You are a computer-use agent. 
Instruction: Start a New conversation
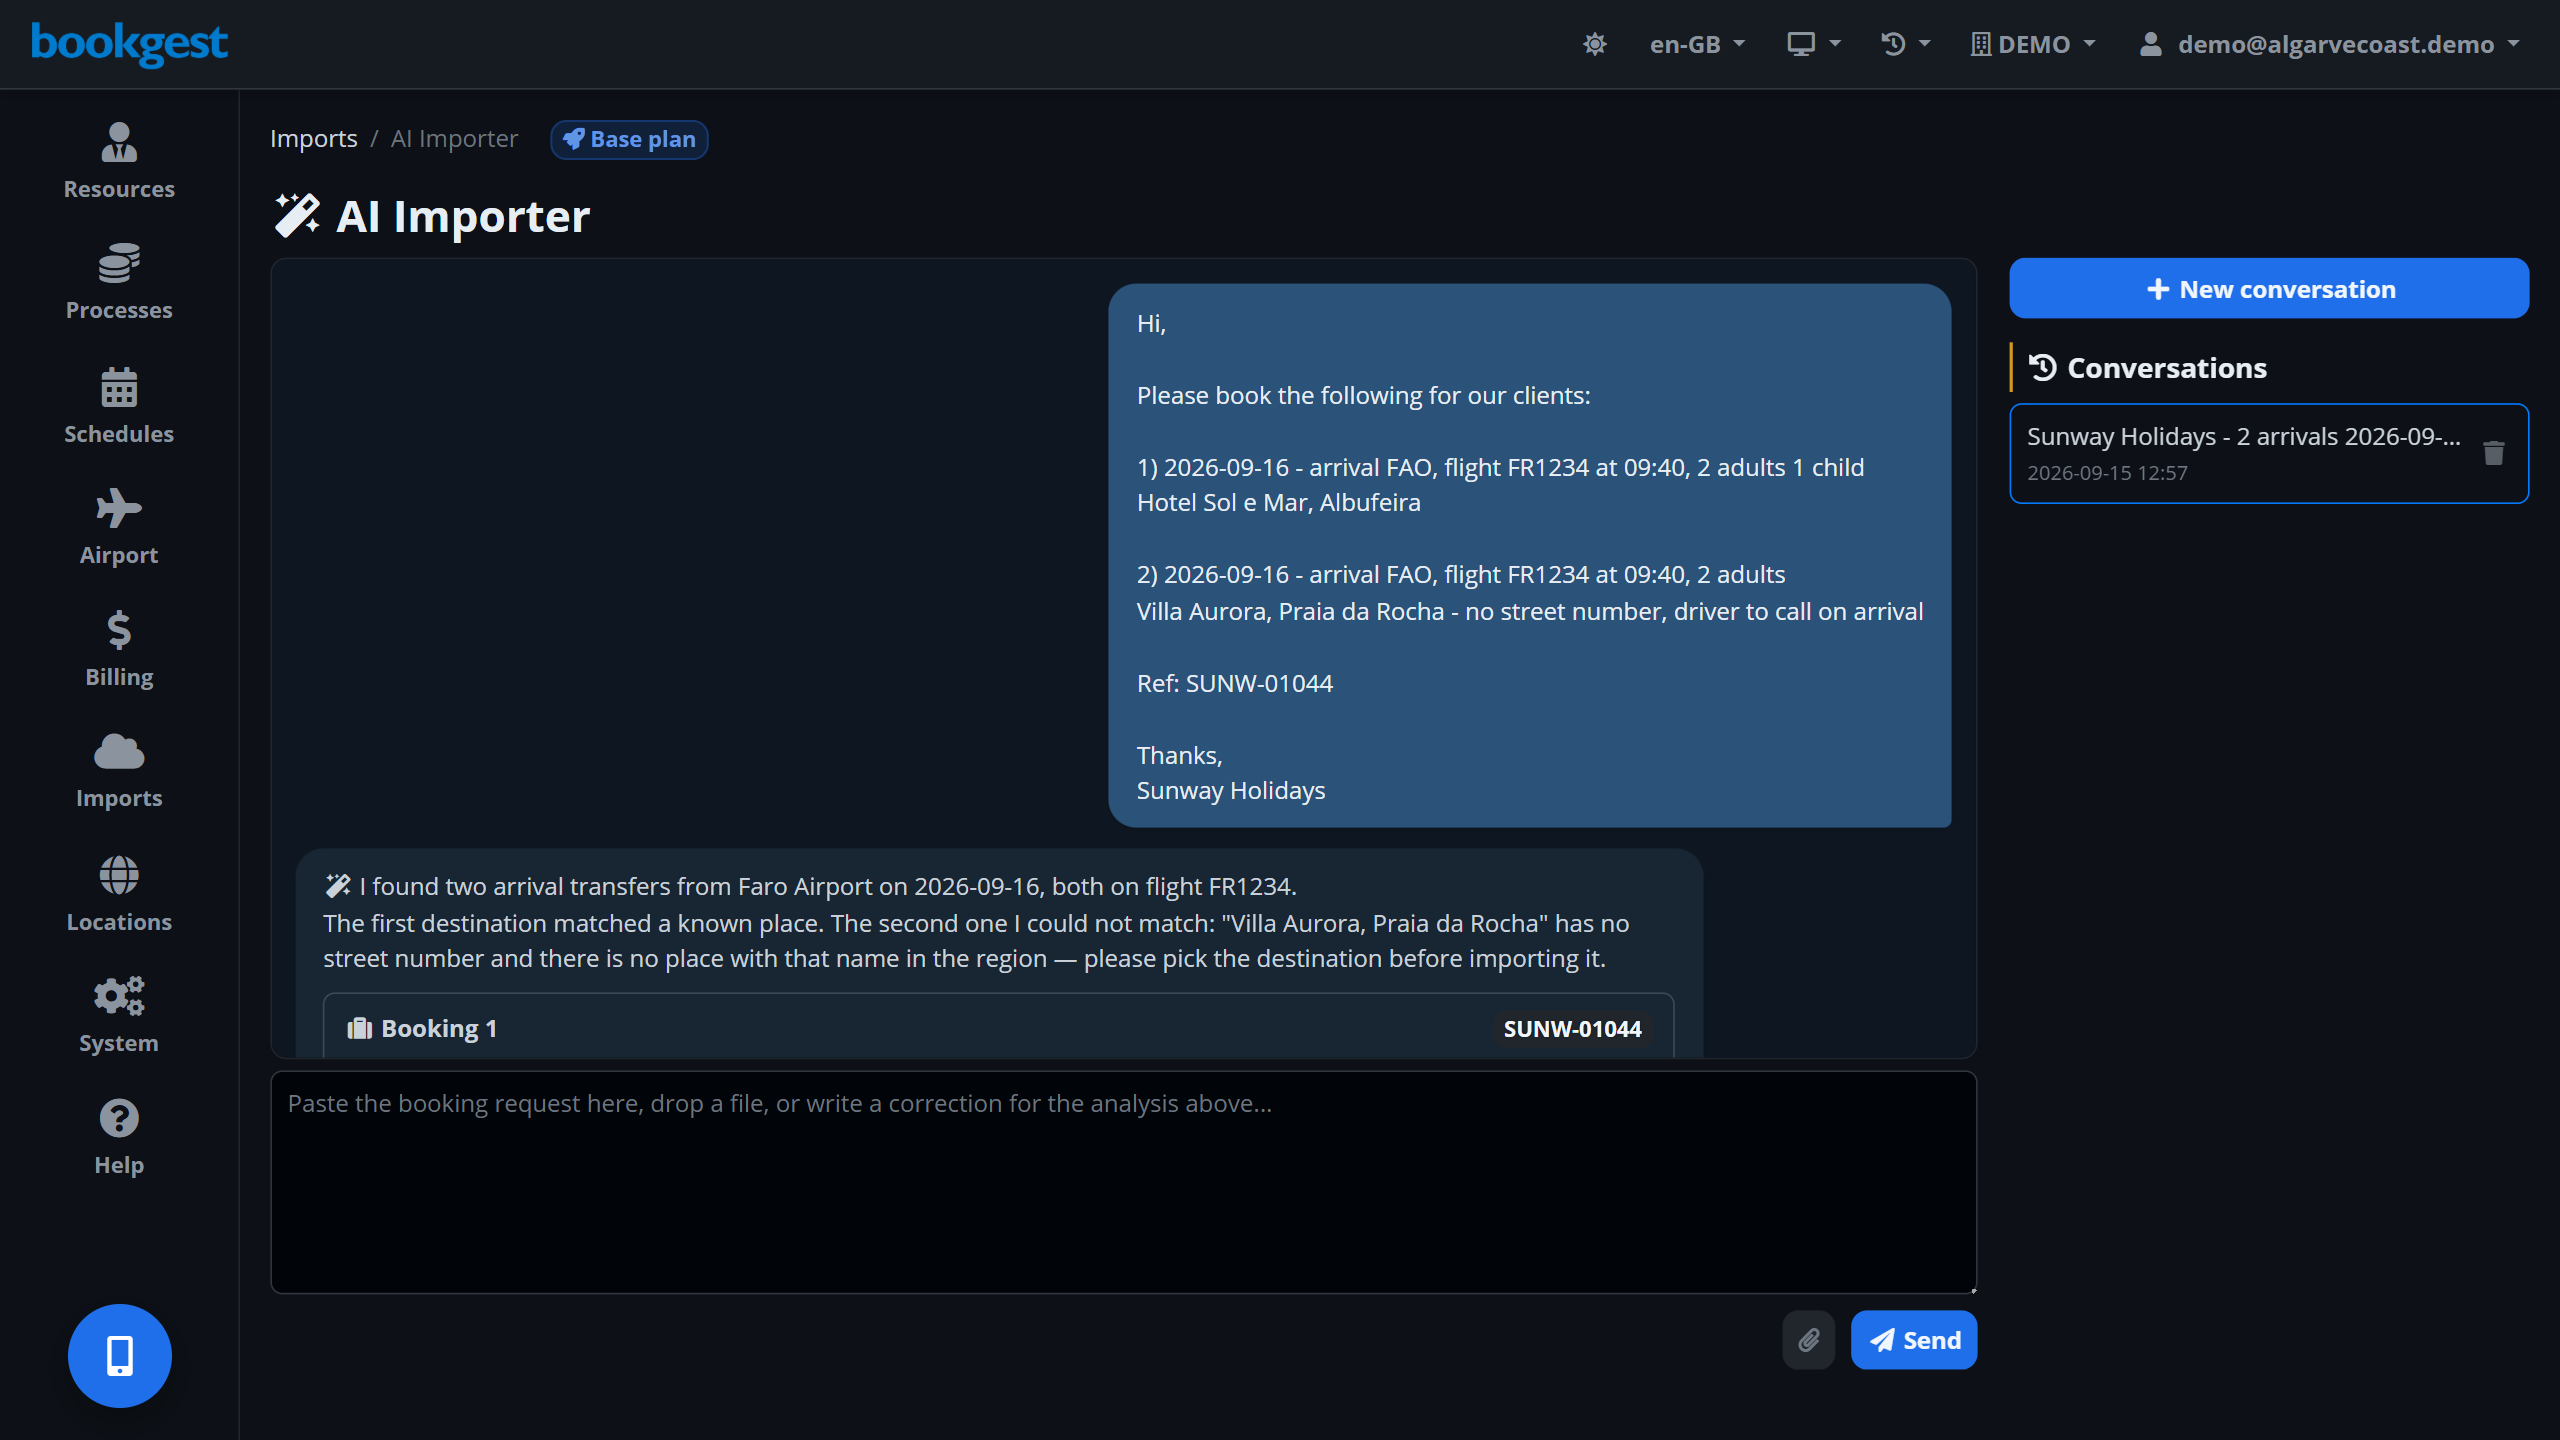[x=2269, y=288]
